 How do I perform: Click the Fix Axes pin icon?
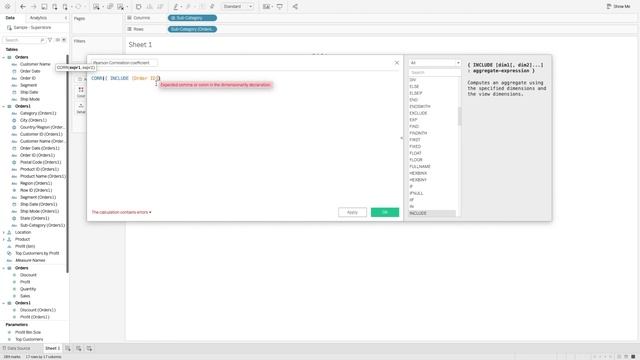(x=212, y=7)
